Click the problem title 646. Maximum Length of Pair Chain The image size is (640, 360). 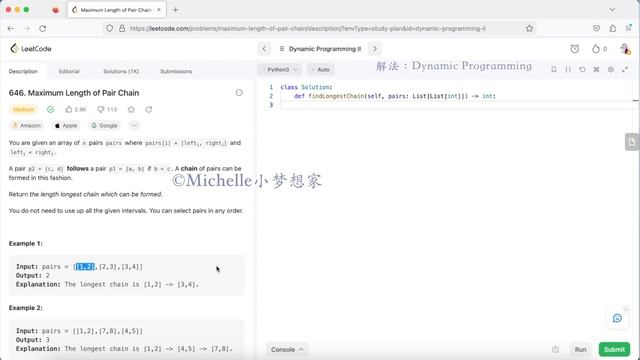[x=74, y=93]
